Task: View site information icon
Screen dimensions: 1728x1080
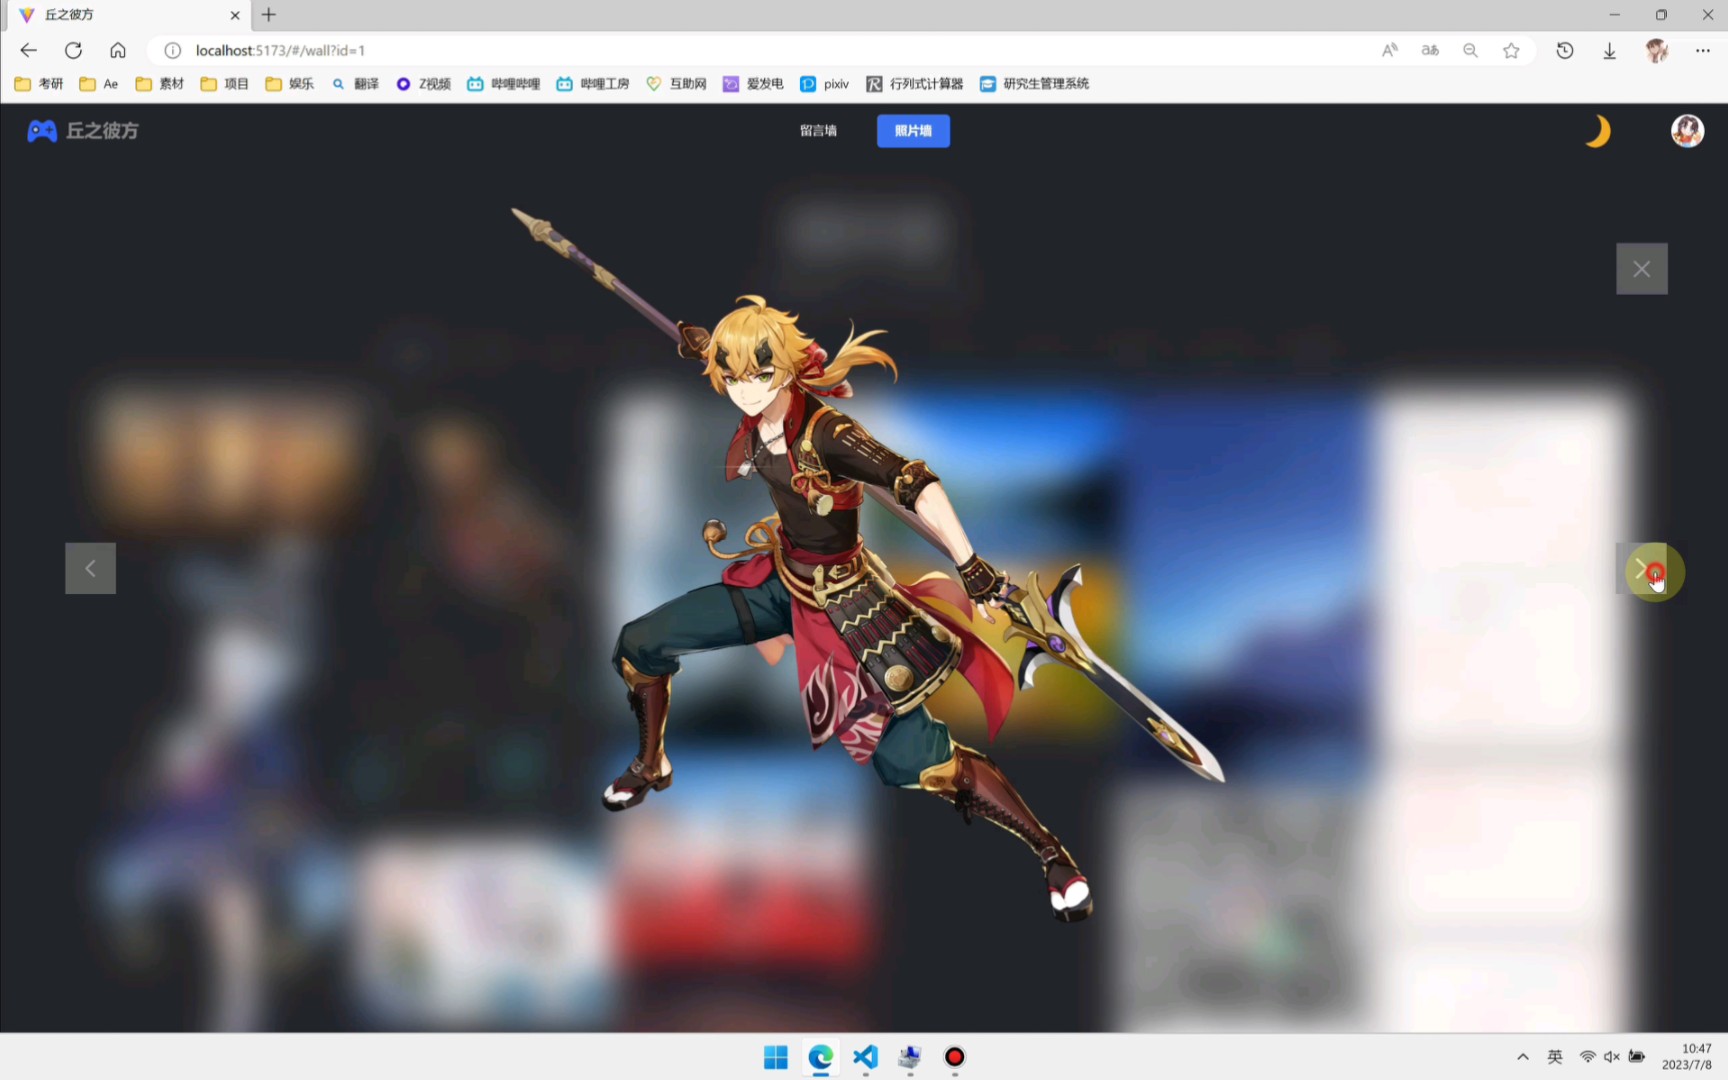Action: coord(172,50)
